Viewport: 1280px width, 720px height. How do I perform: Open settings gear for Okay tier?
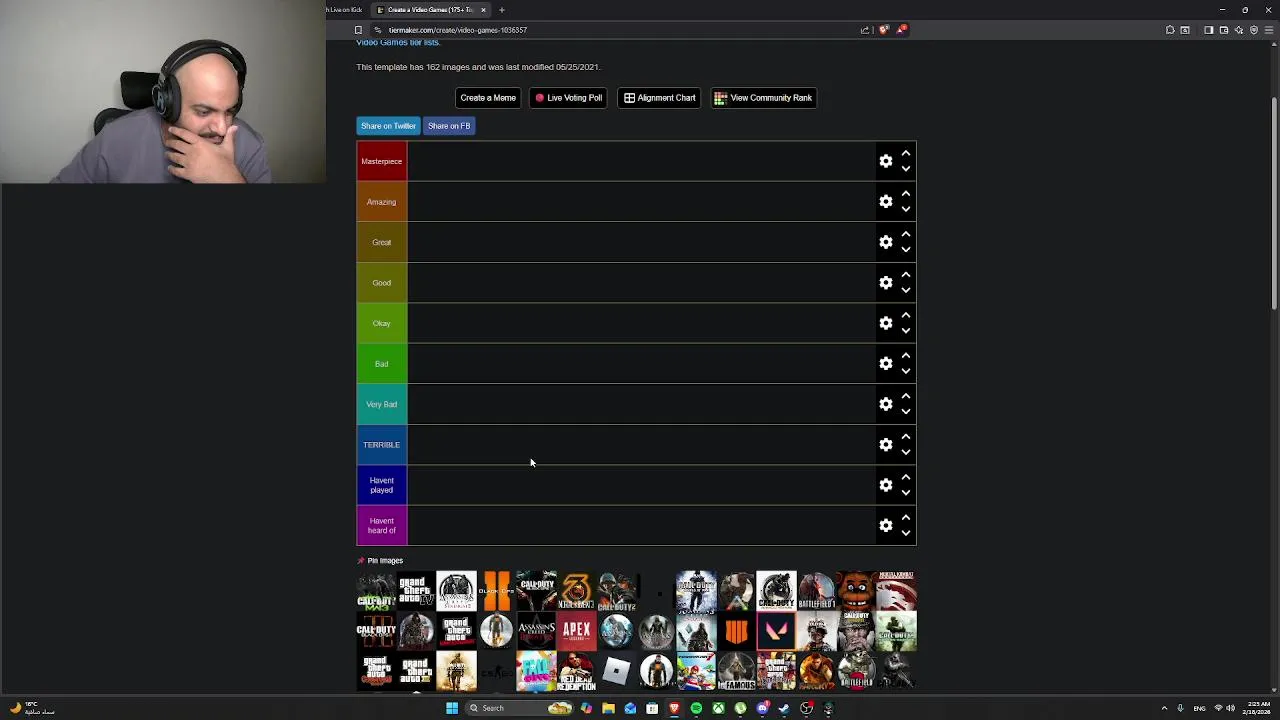(885, 323)
